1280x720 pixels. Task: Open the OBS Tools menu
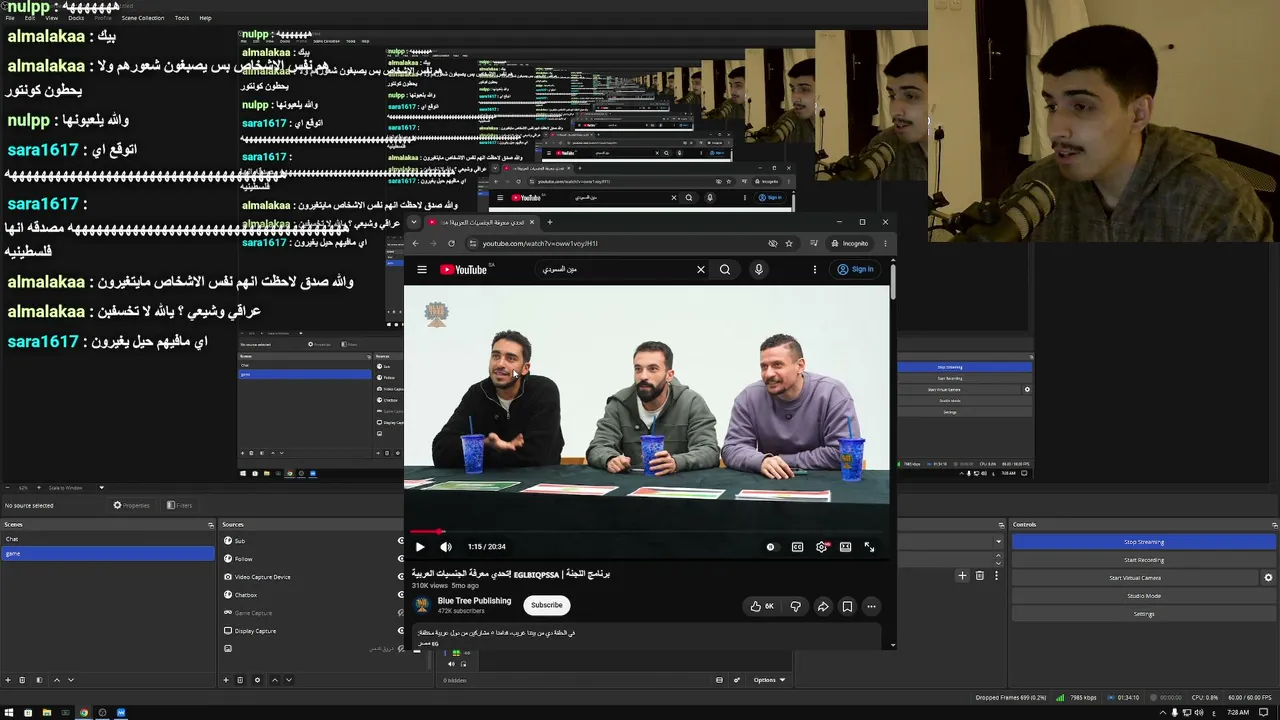pyautogui.click(x=182, y=18)
